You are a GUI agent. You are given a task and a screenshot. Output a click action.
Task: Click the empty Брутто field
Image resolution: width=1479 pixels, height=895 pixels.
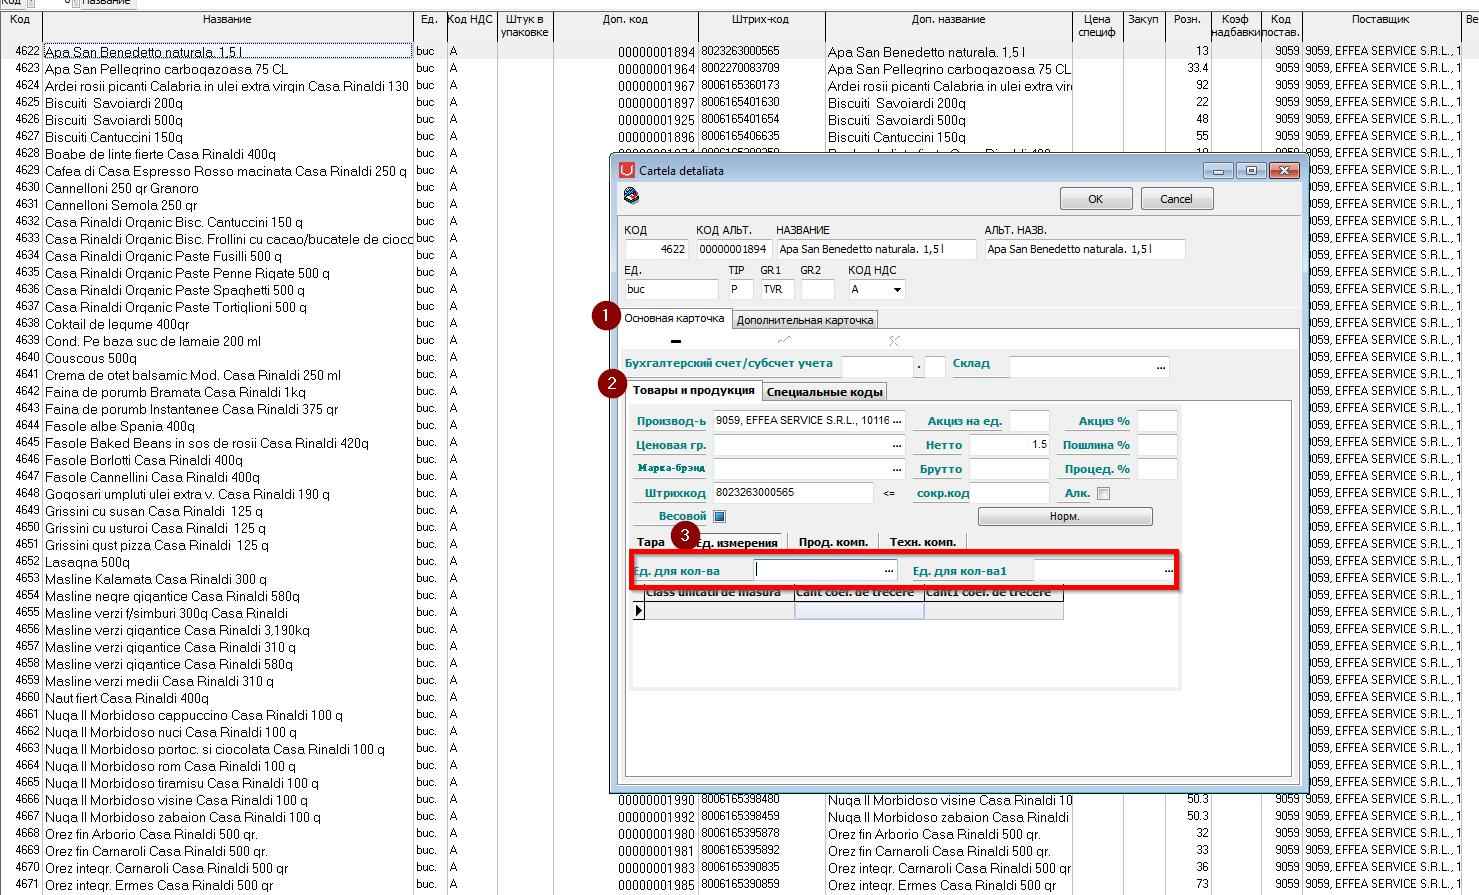coord(1009,469)
